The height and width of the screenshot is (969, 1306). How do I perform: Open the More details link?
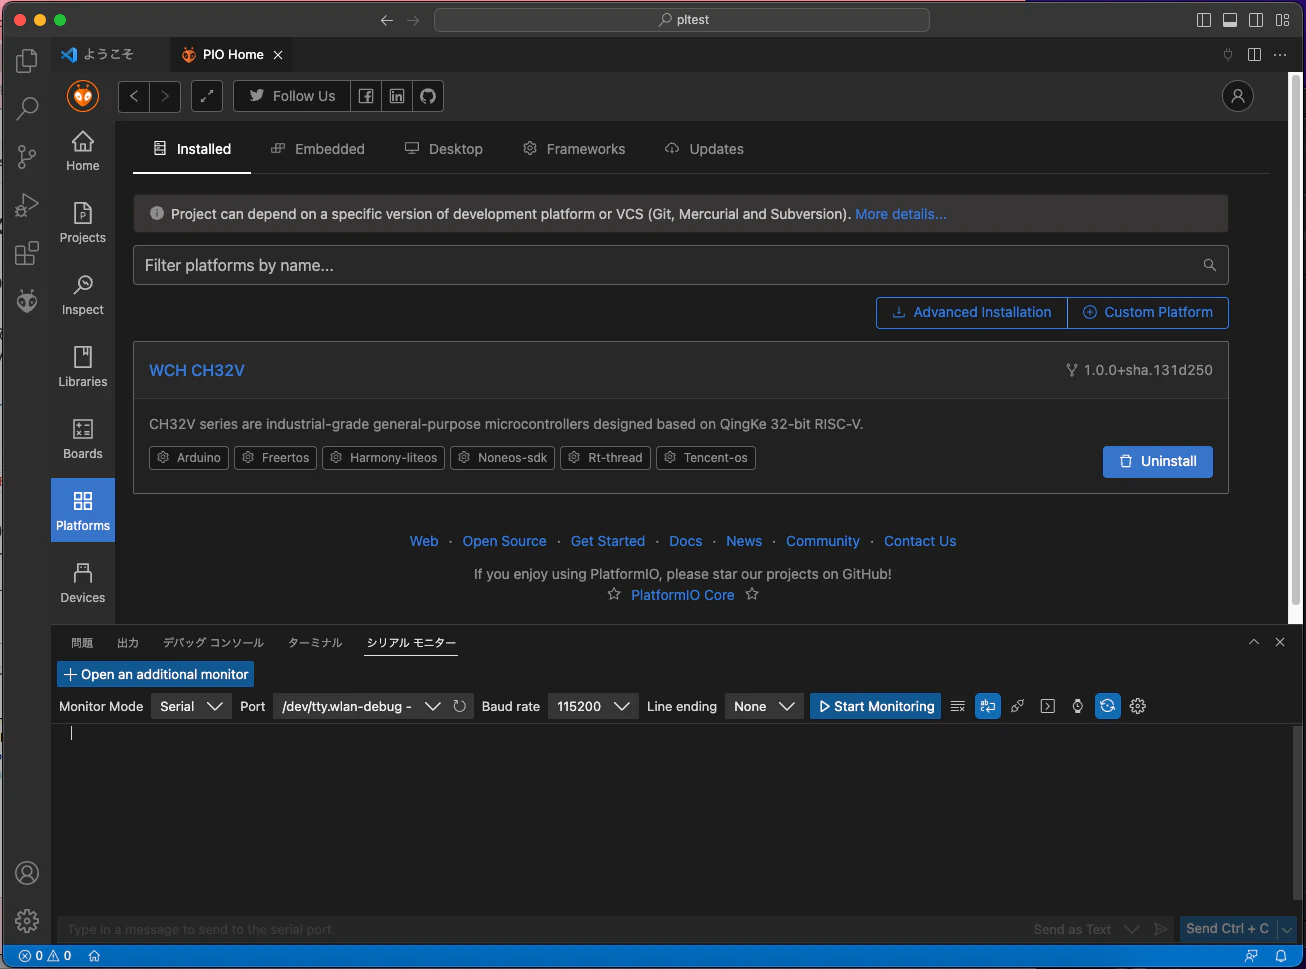(901, 214)
